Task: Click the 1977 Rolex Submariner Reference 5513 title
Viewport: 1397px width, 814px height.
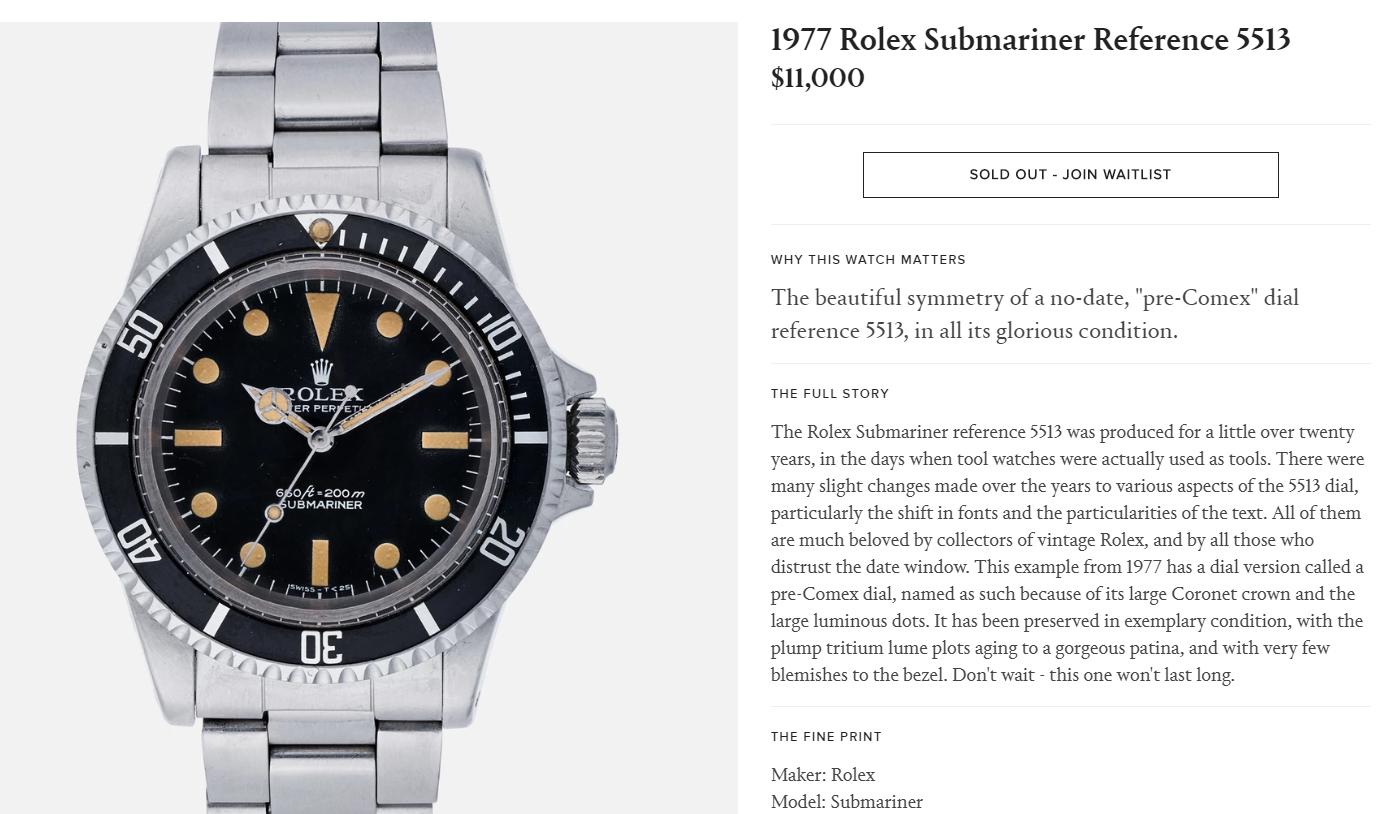Action: (1030, 39)
